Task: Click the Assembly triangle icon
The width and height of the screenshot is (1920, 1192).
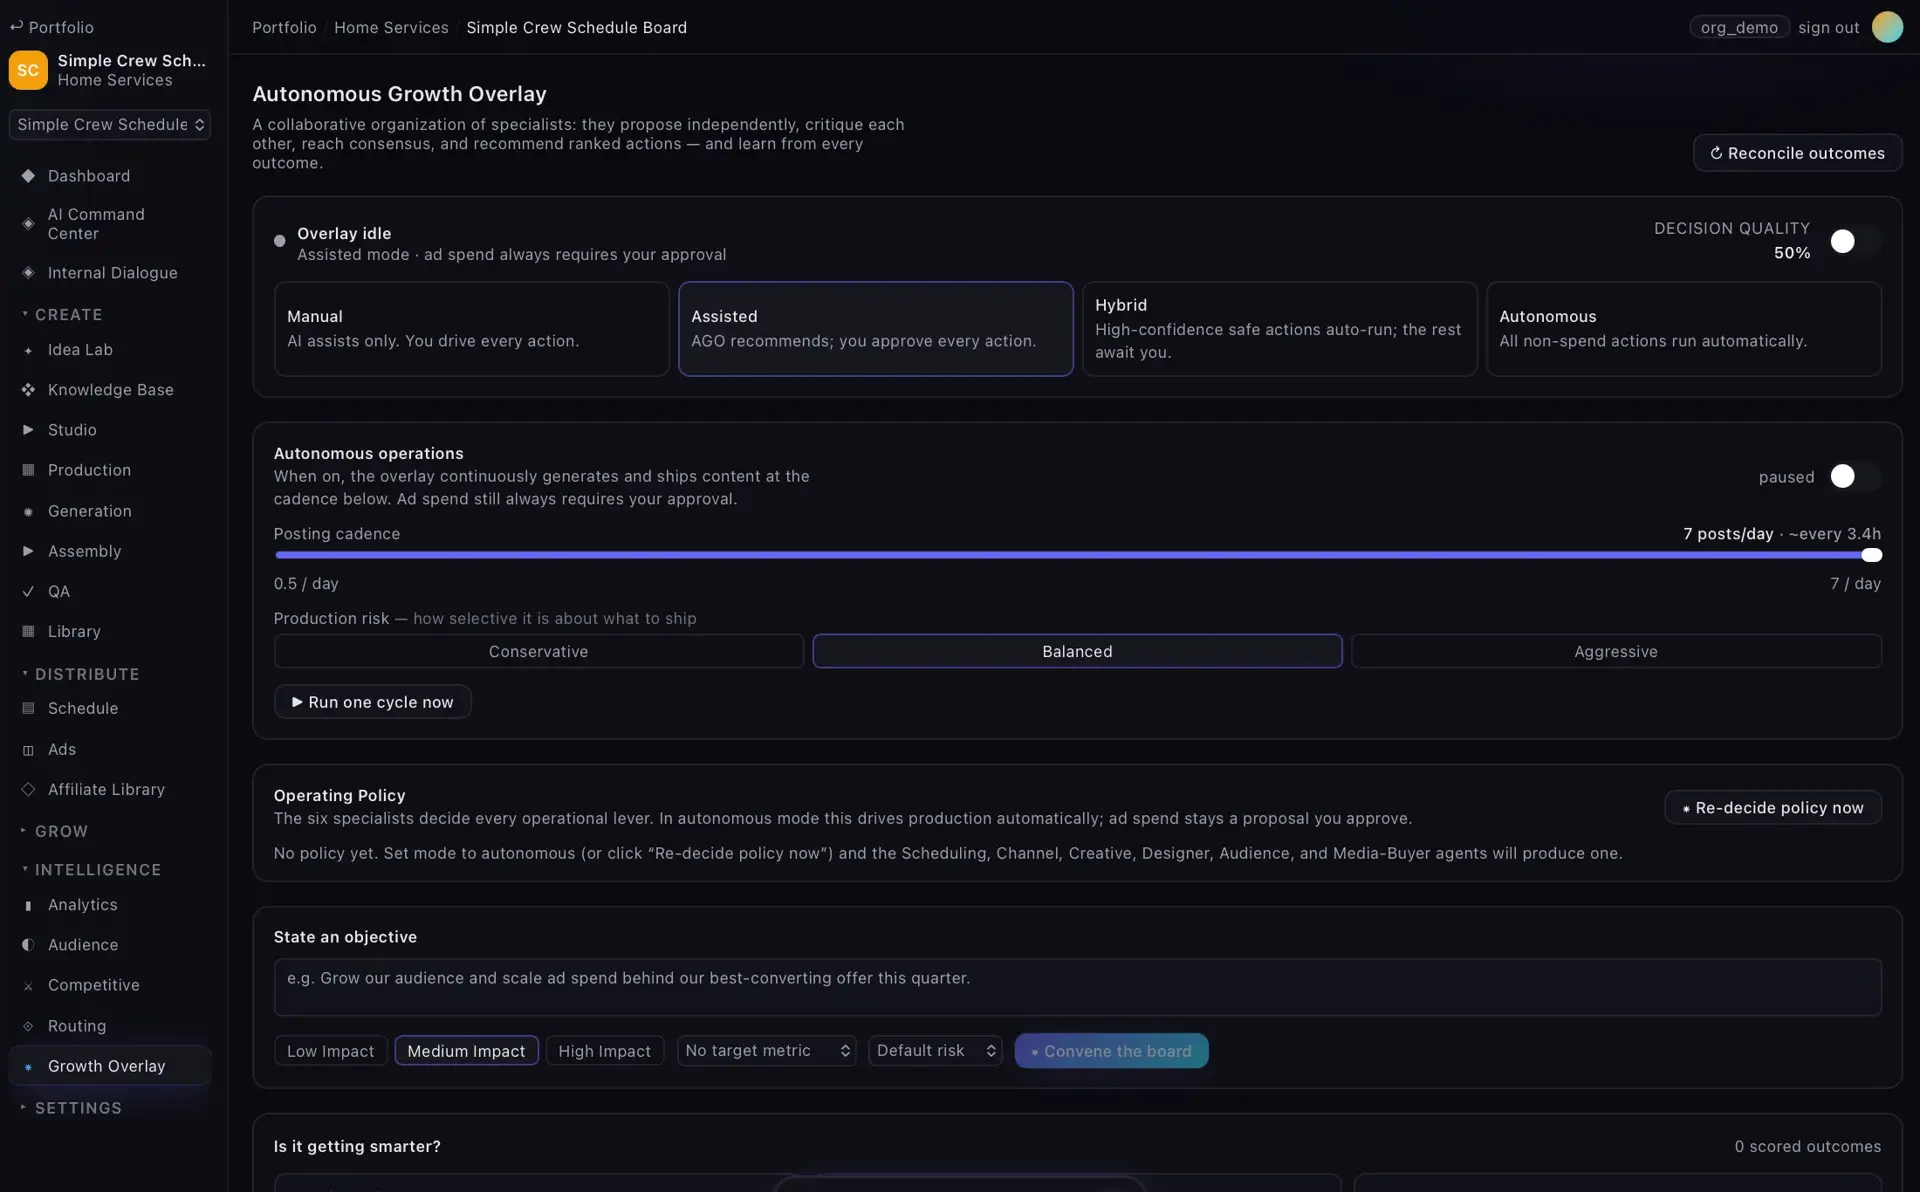Action: [28, 551]
